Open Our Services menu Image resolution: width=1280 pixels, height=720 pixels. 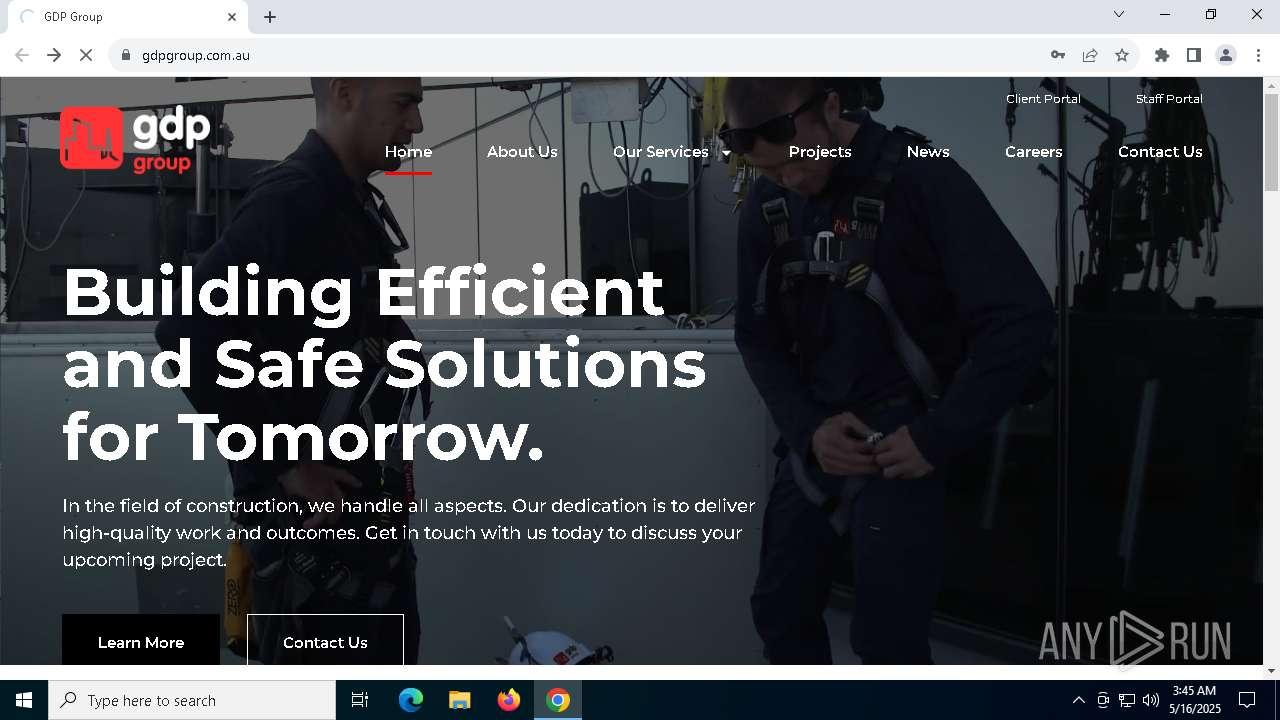click(x=661, y=152)
